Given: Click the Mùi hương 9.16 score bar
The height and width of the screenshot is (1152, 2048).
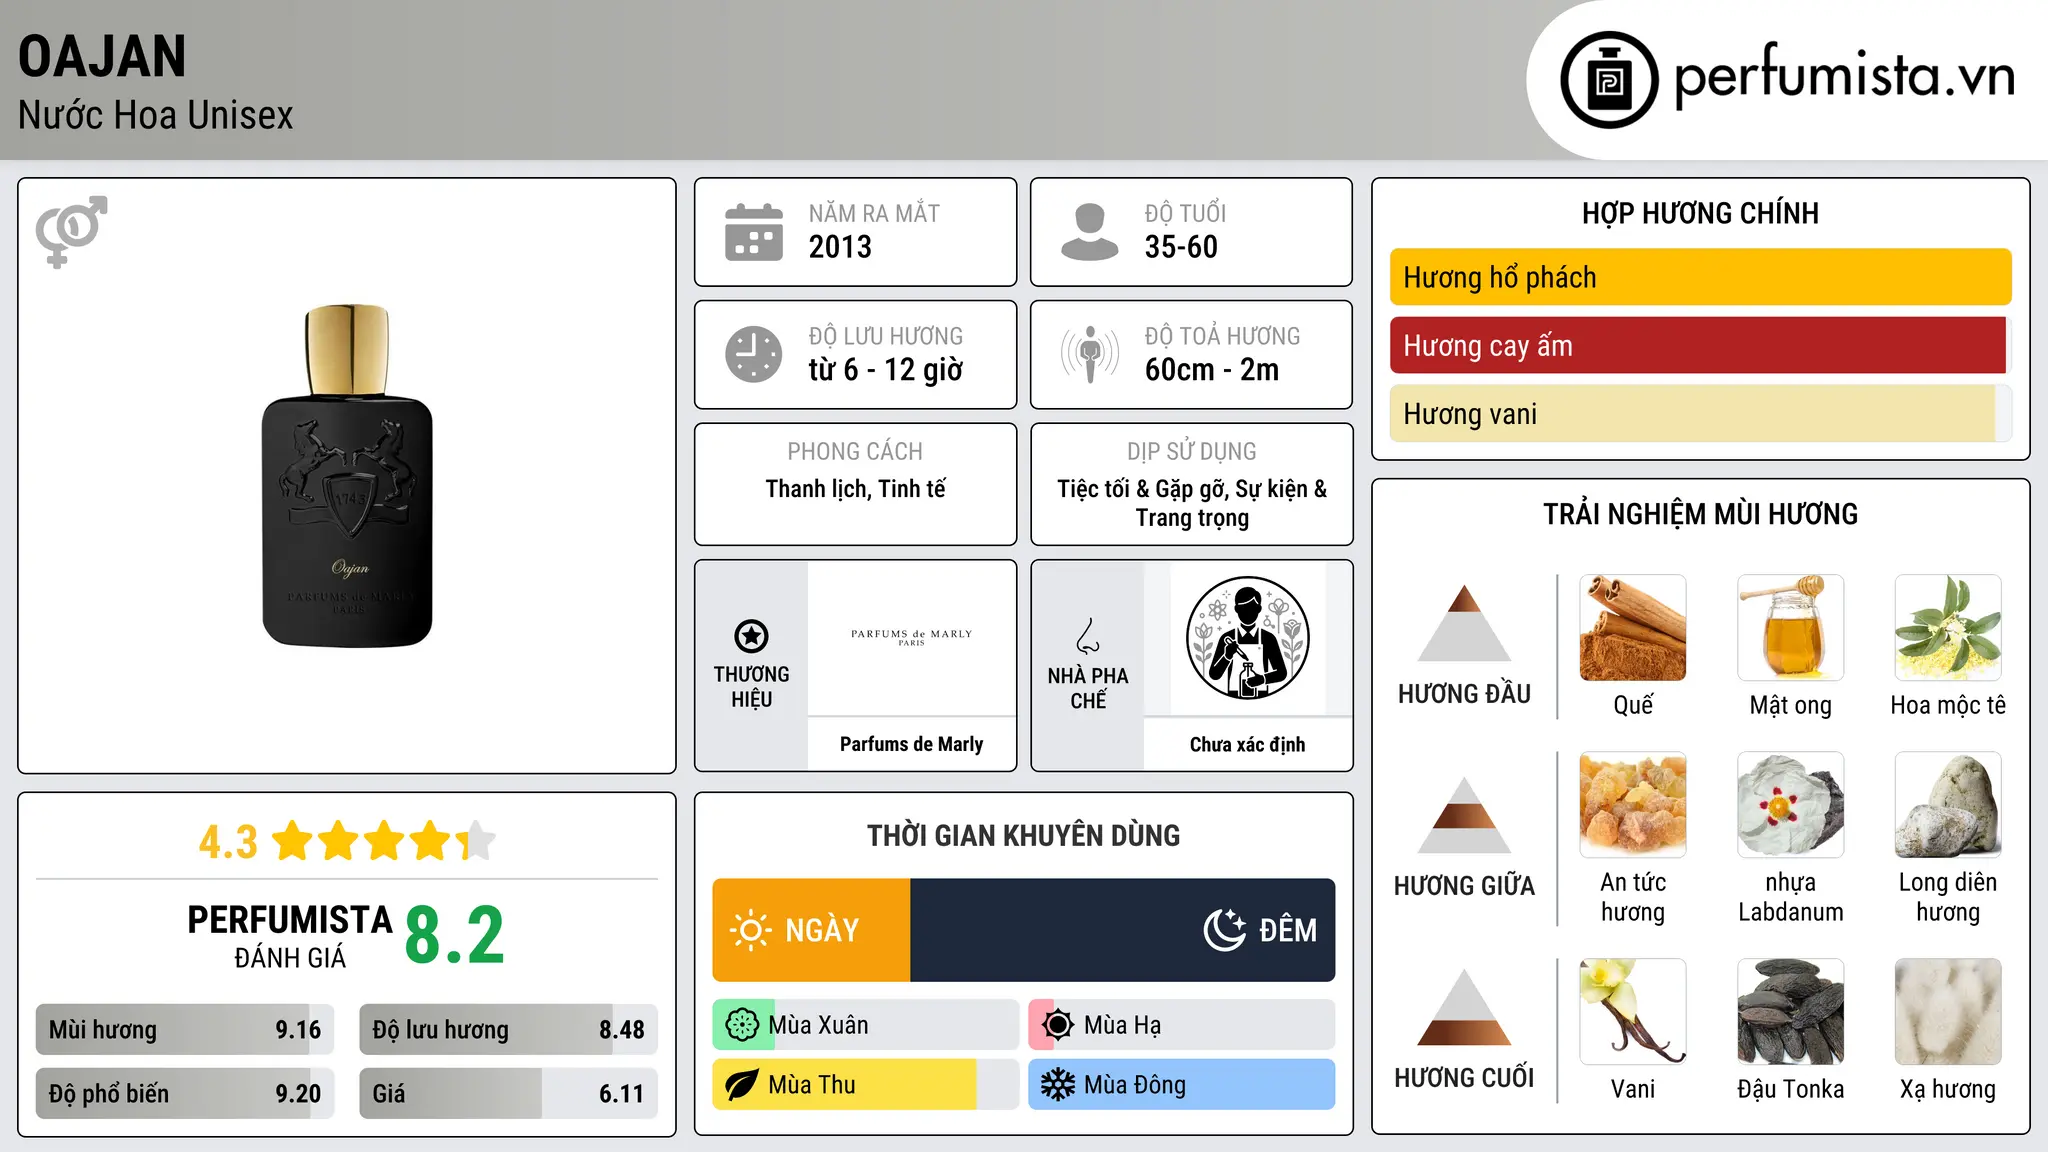Looking at the screenshot, I should 185,1029.
